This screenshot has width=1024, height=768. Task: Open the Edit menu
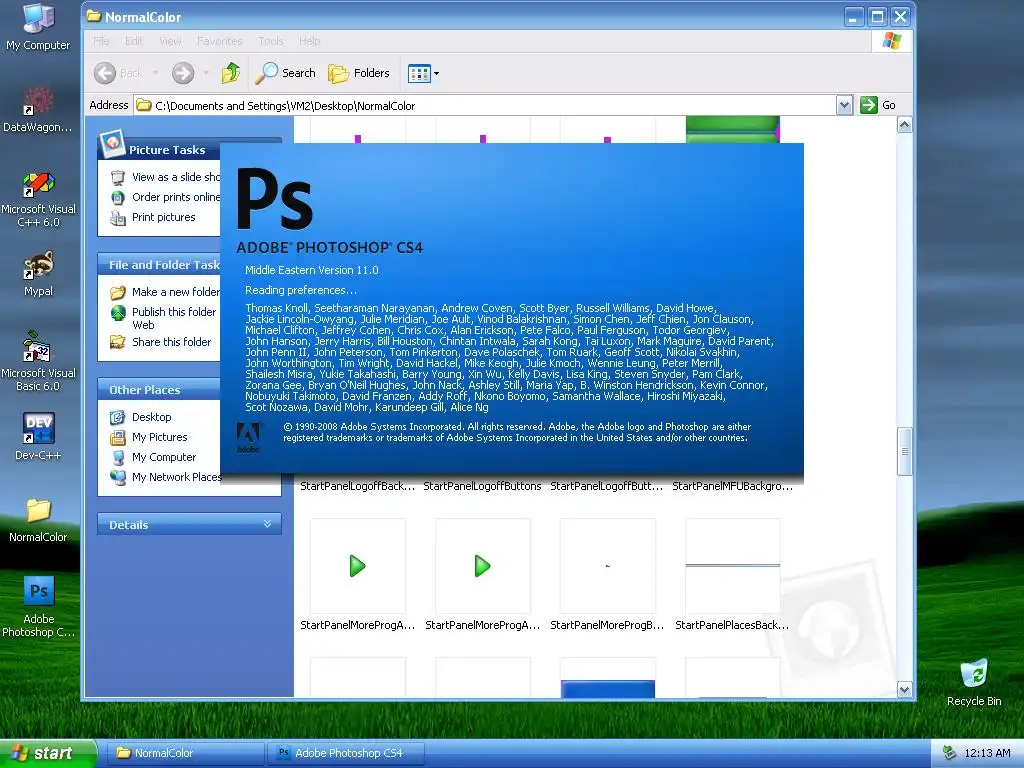pyautogui.click(x=133, y=41)
